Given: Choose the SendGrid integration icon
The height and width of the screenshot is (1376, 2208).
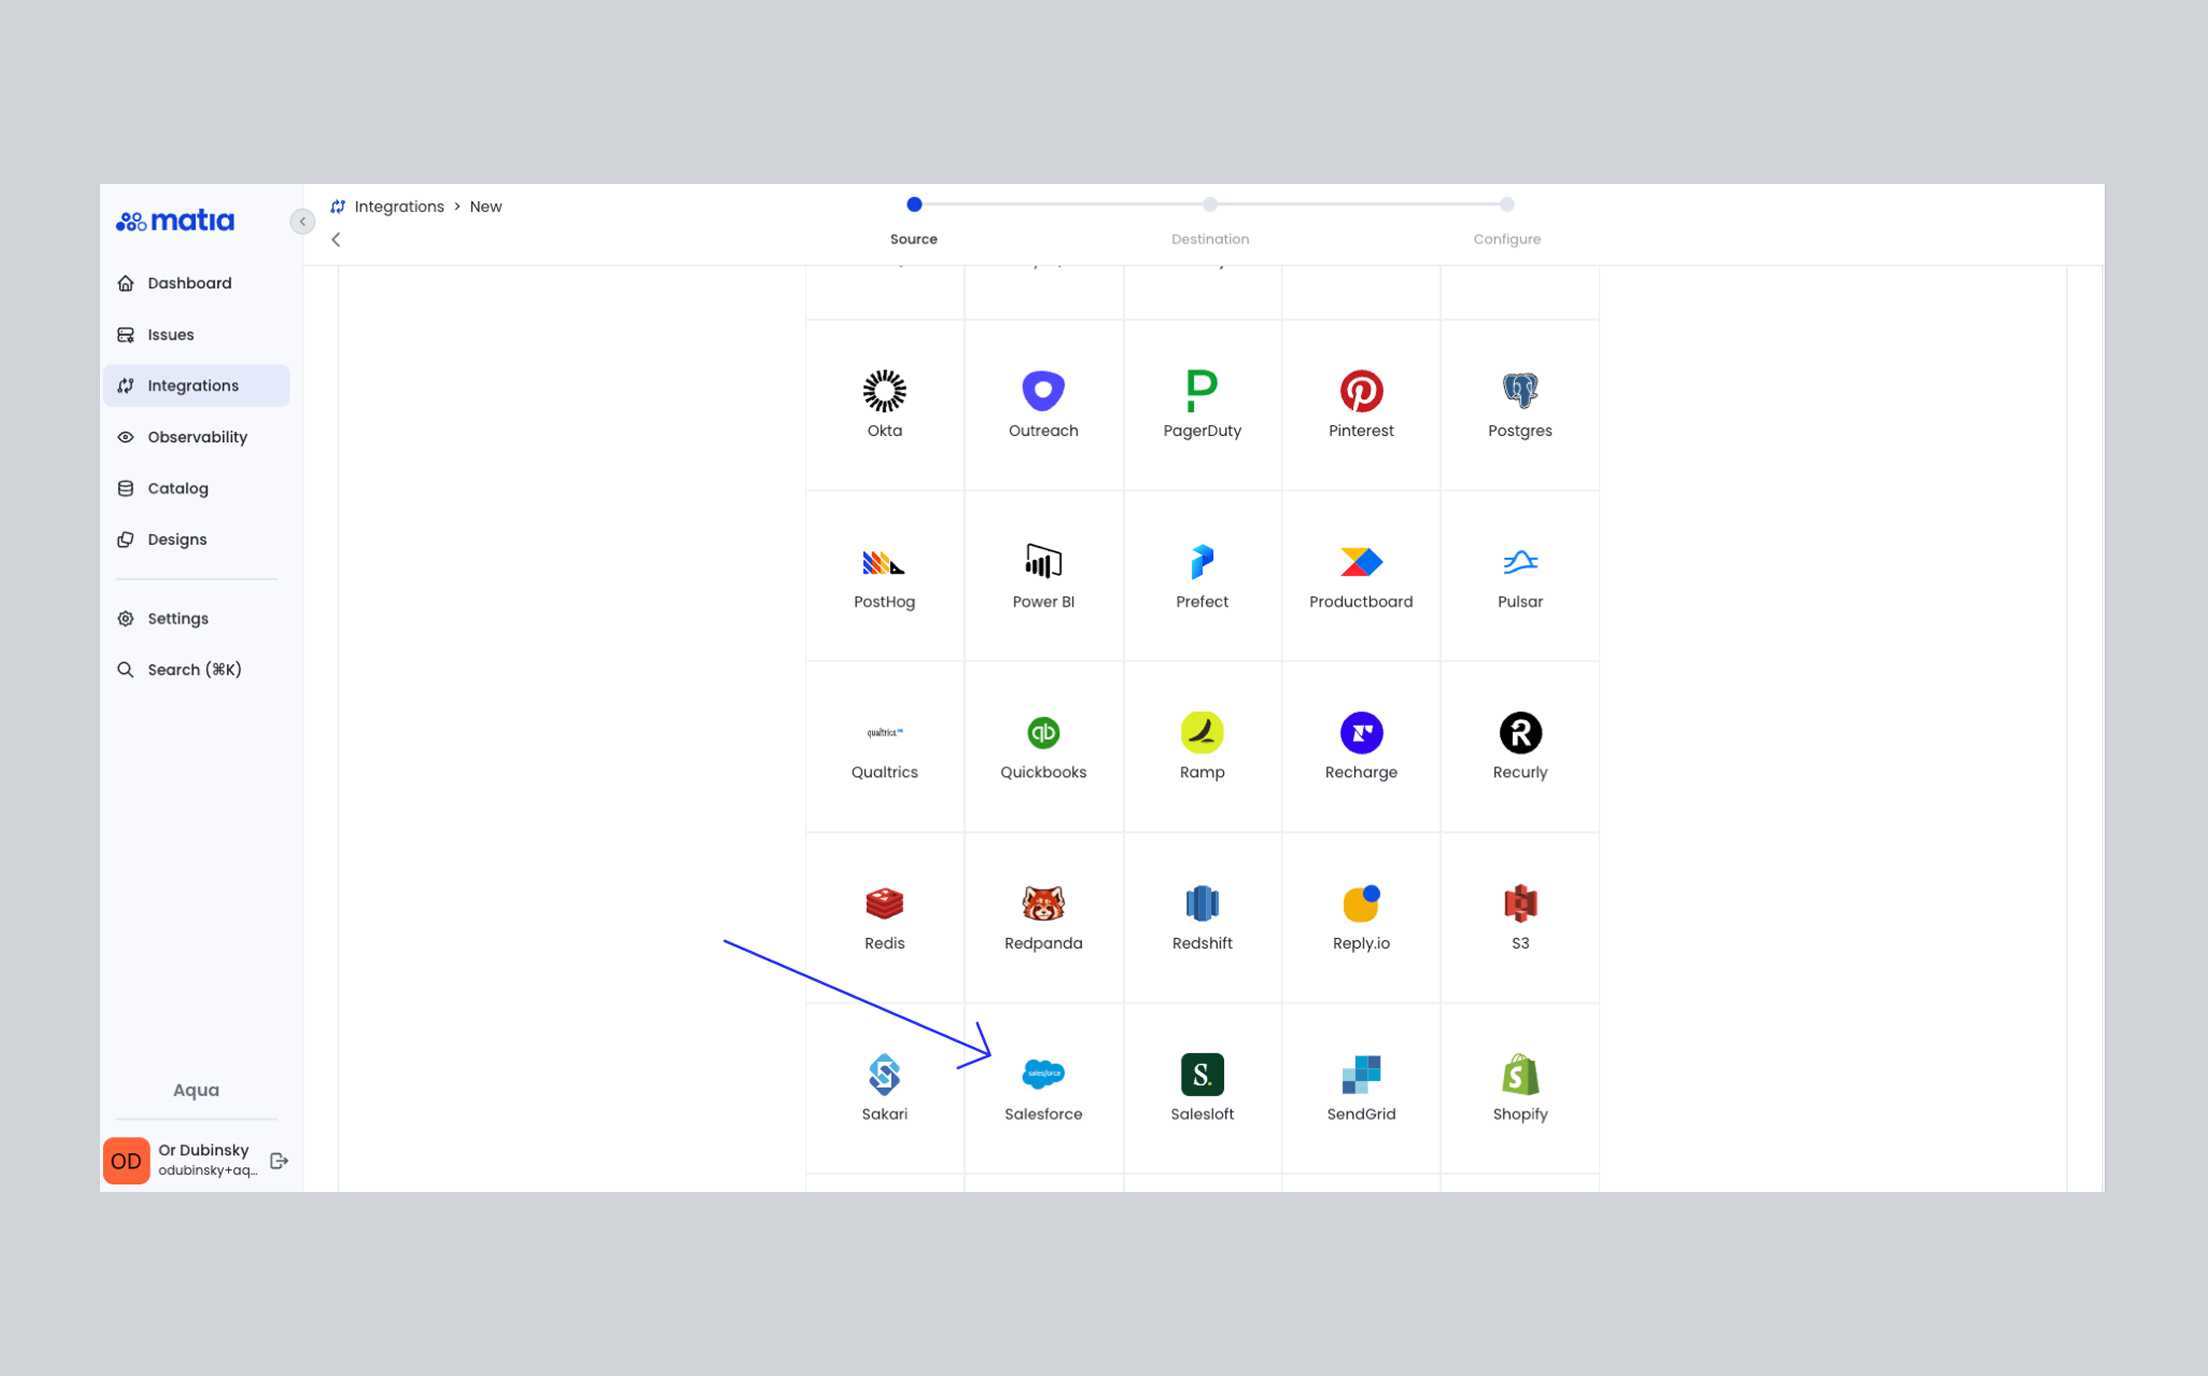Looking at the screenshot, I should (1360, 1087).
